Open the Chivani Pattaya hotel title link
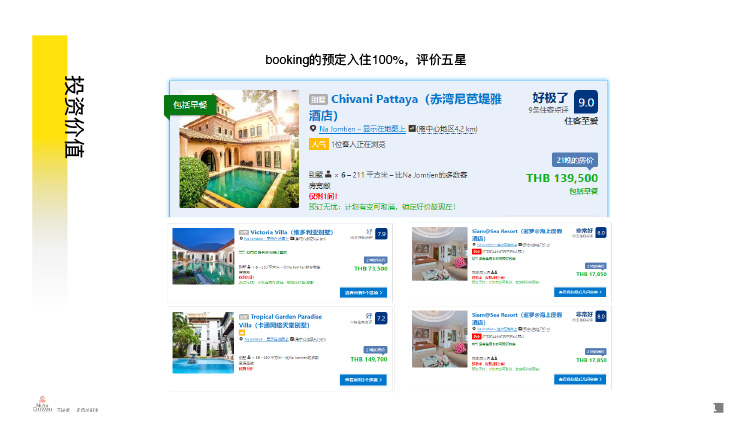This screenshot has height=422, width=750. (405, 107)
